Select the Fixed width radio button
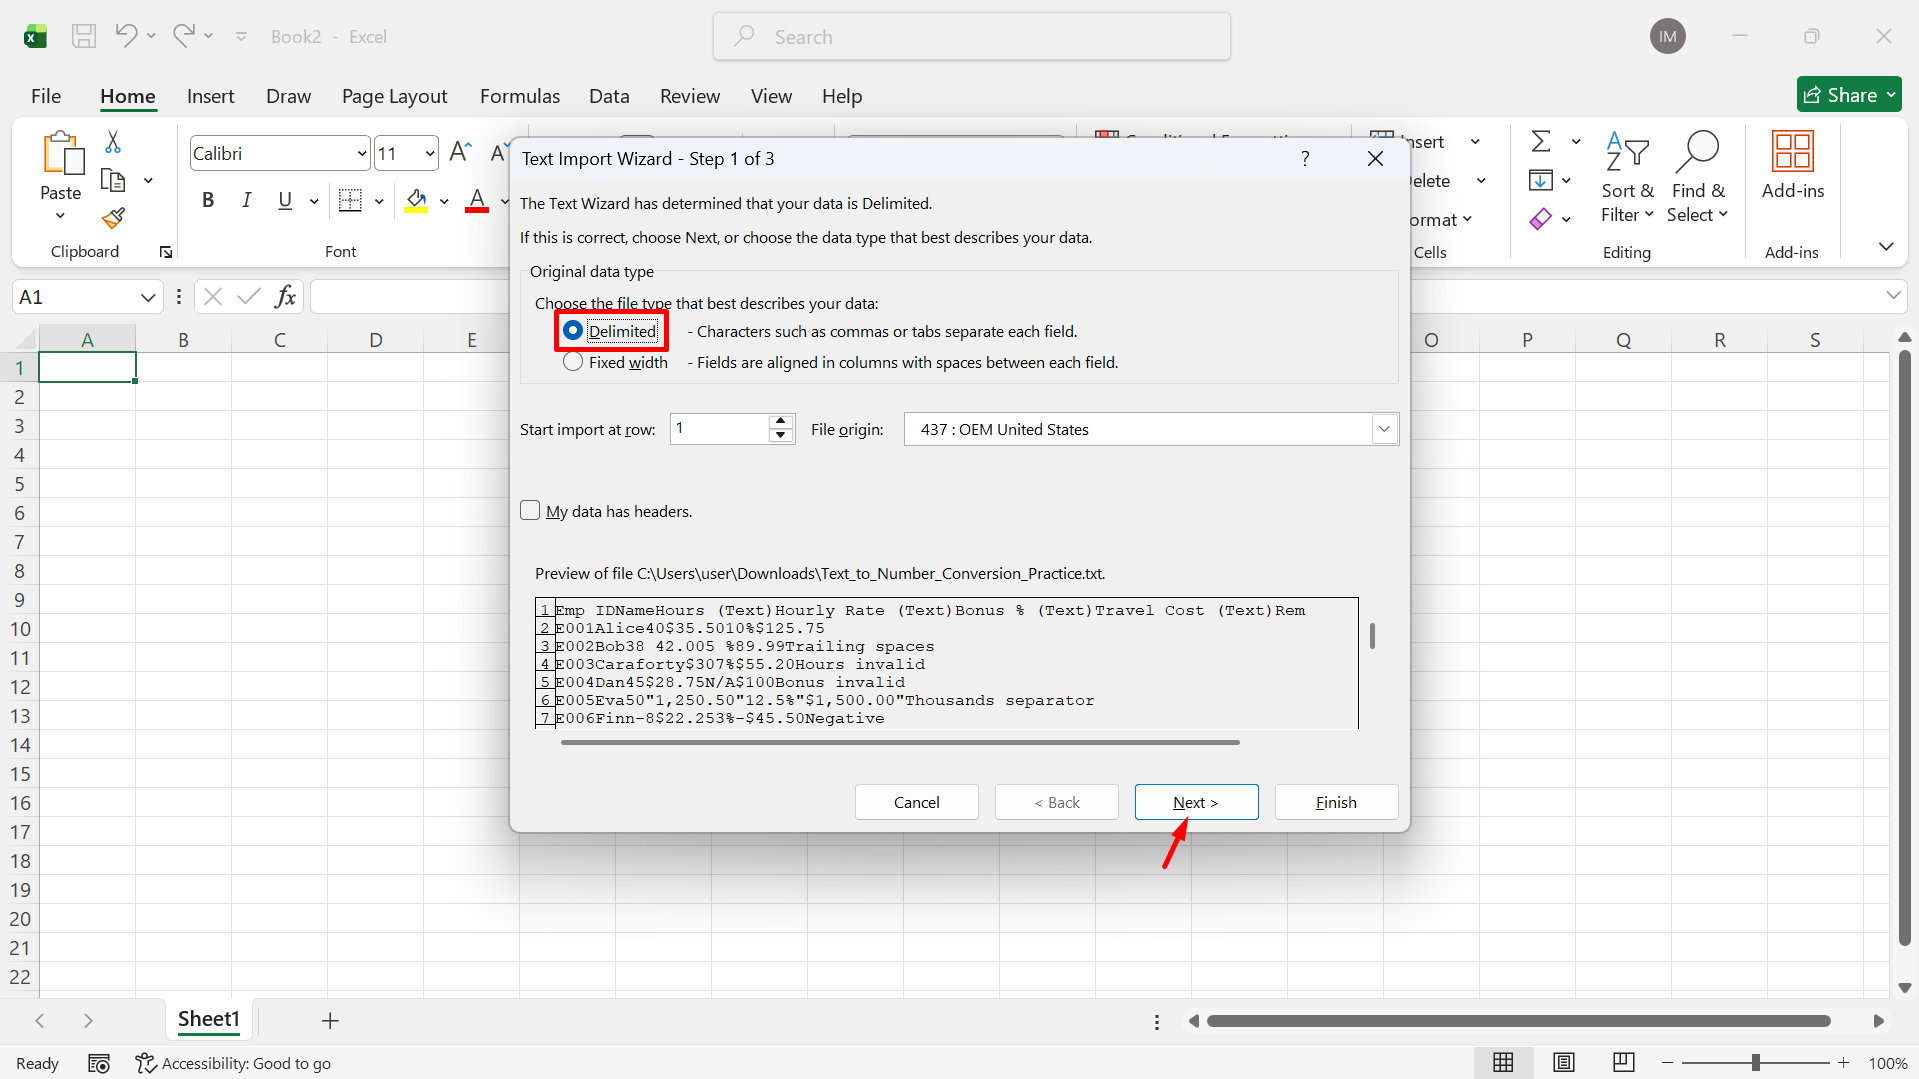1919x1079 pixels. coord(573,362)
